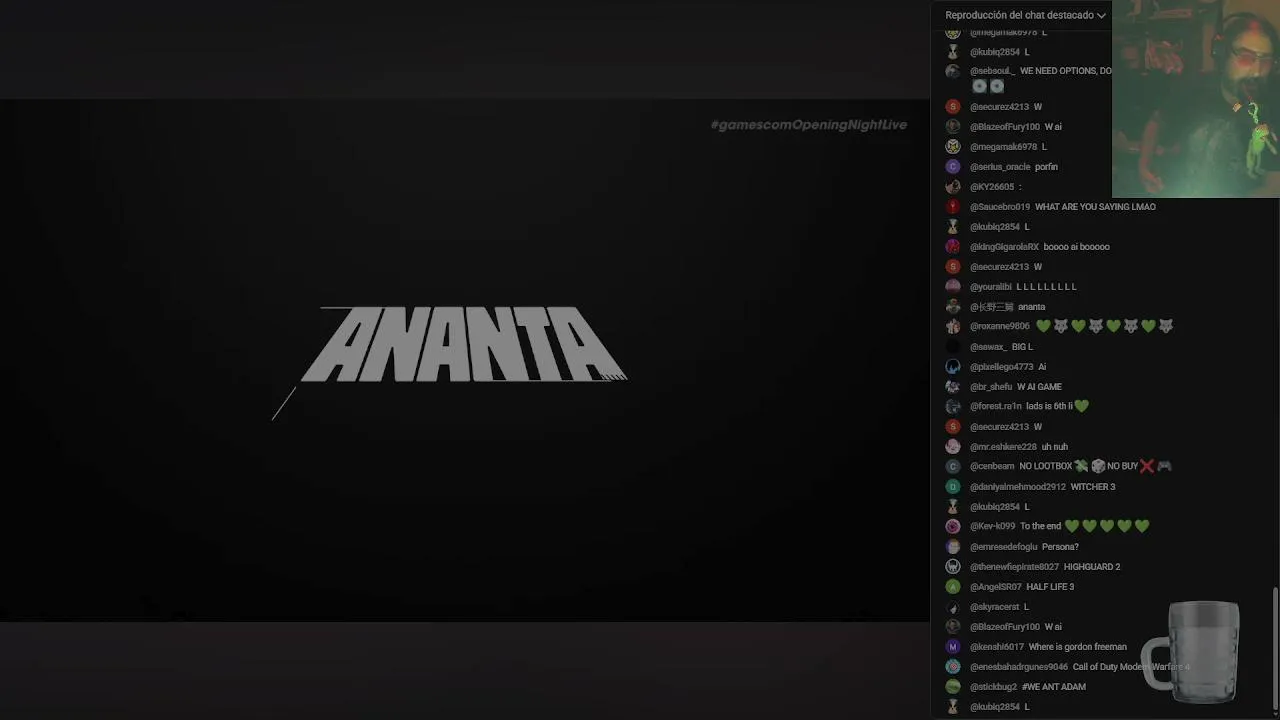Click the streamer webcam overlay
This screenshot has height=720, width=1280.
1196,99
